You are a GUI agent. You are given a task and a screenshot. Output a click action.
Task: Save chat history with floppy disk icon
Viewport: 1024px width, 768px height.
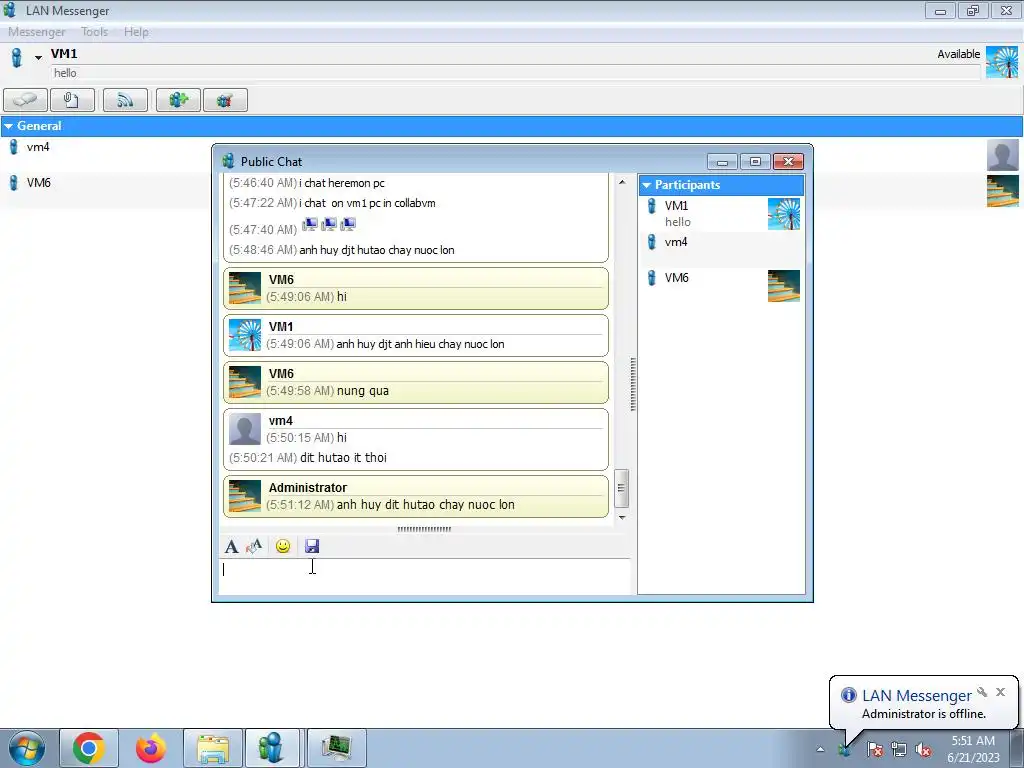click(312, 546)
